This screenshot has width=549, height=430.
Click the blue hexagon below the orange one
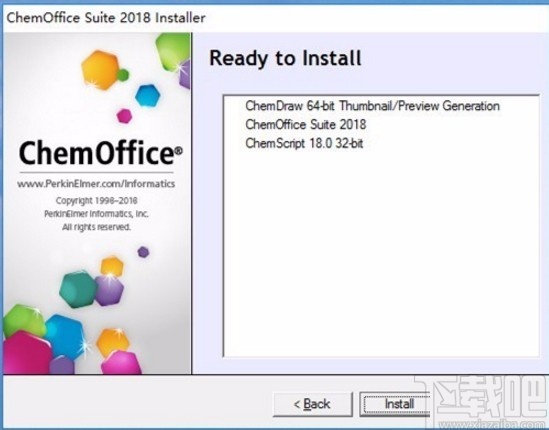147,95
